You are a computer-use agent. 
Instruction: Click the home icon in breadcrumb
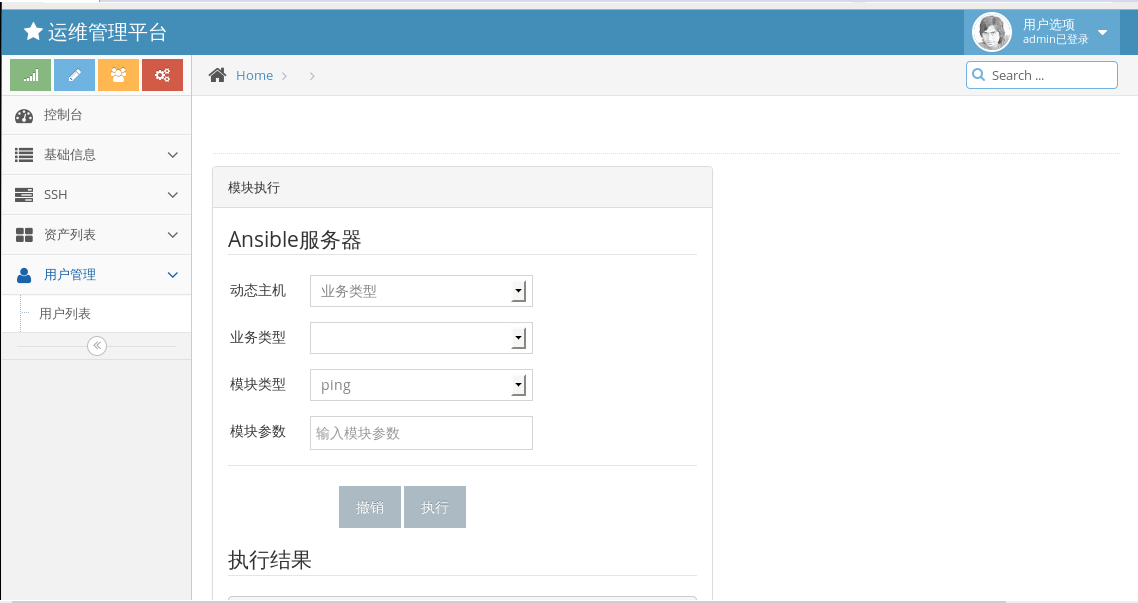pyautogui.click(x=217, y=75)
